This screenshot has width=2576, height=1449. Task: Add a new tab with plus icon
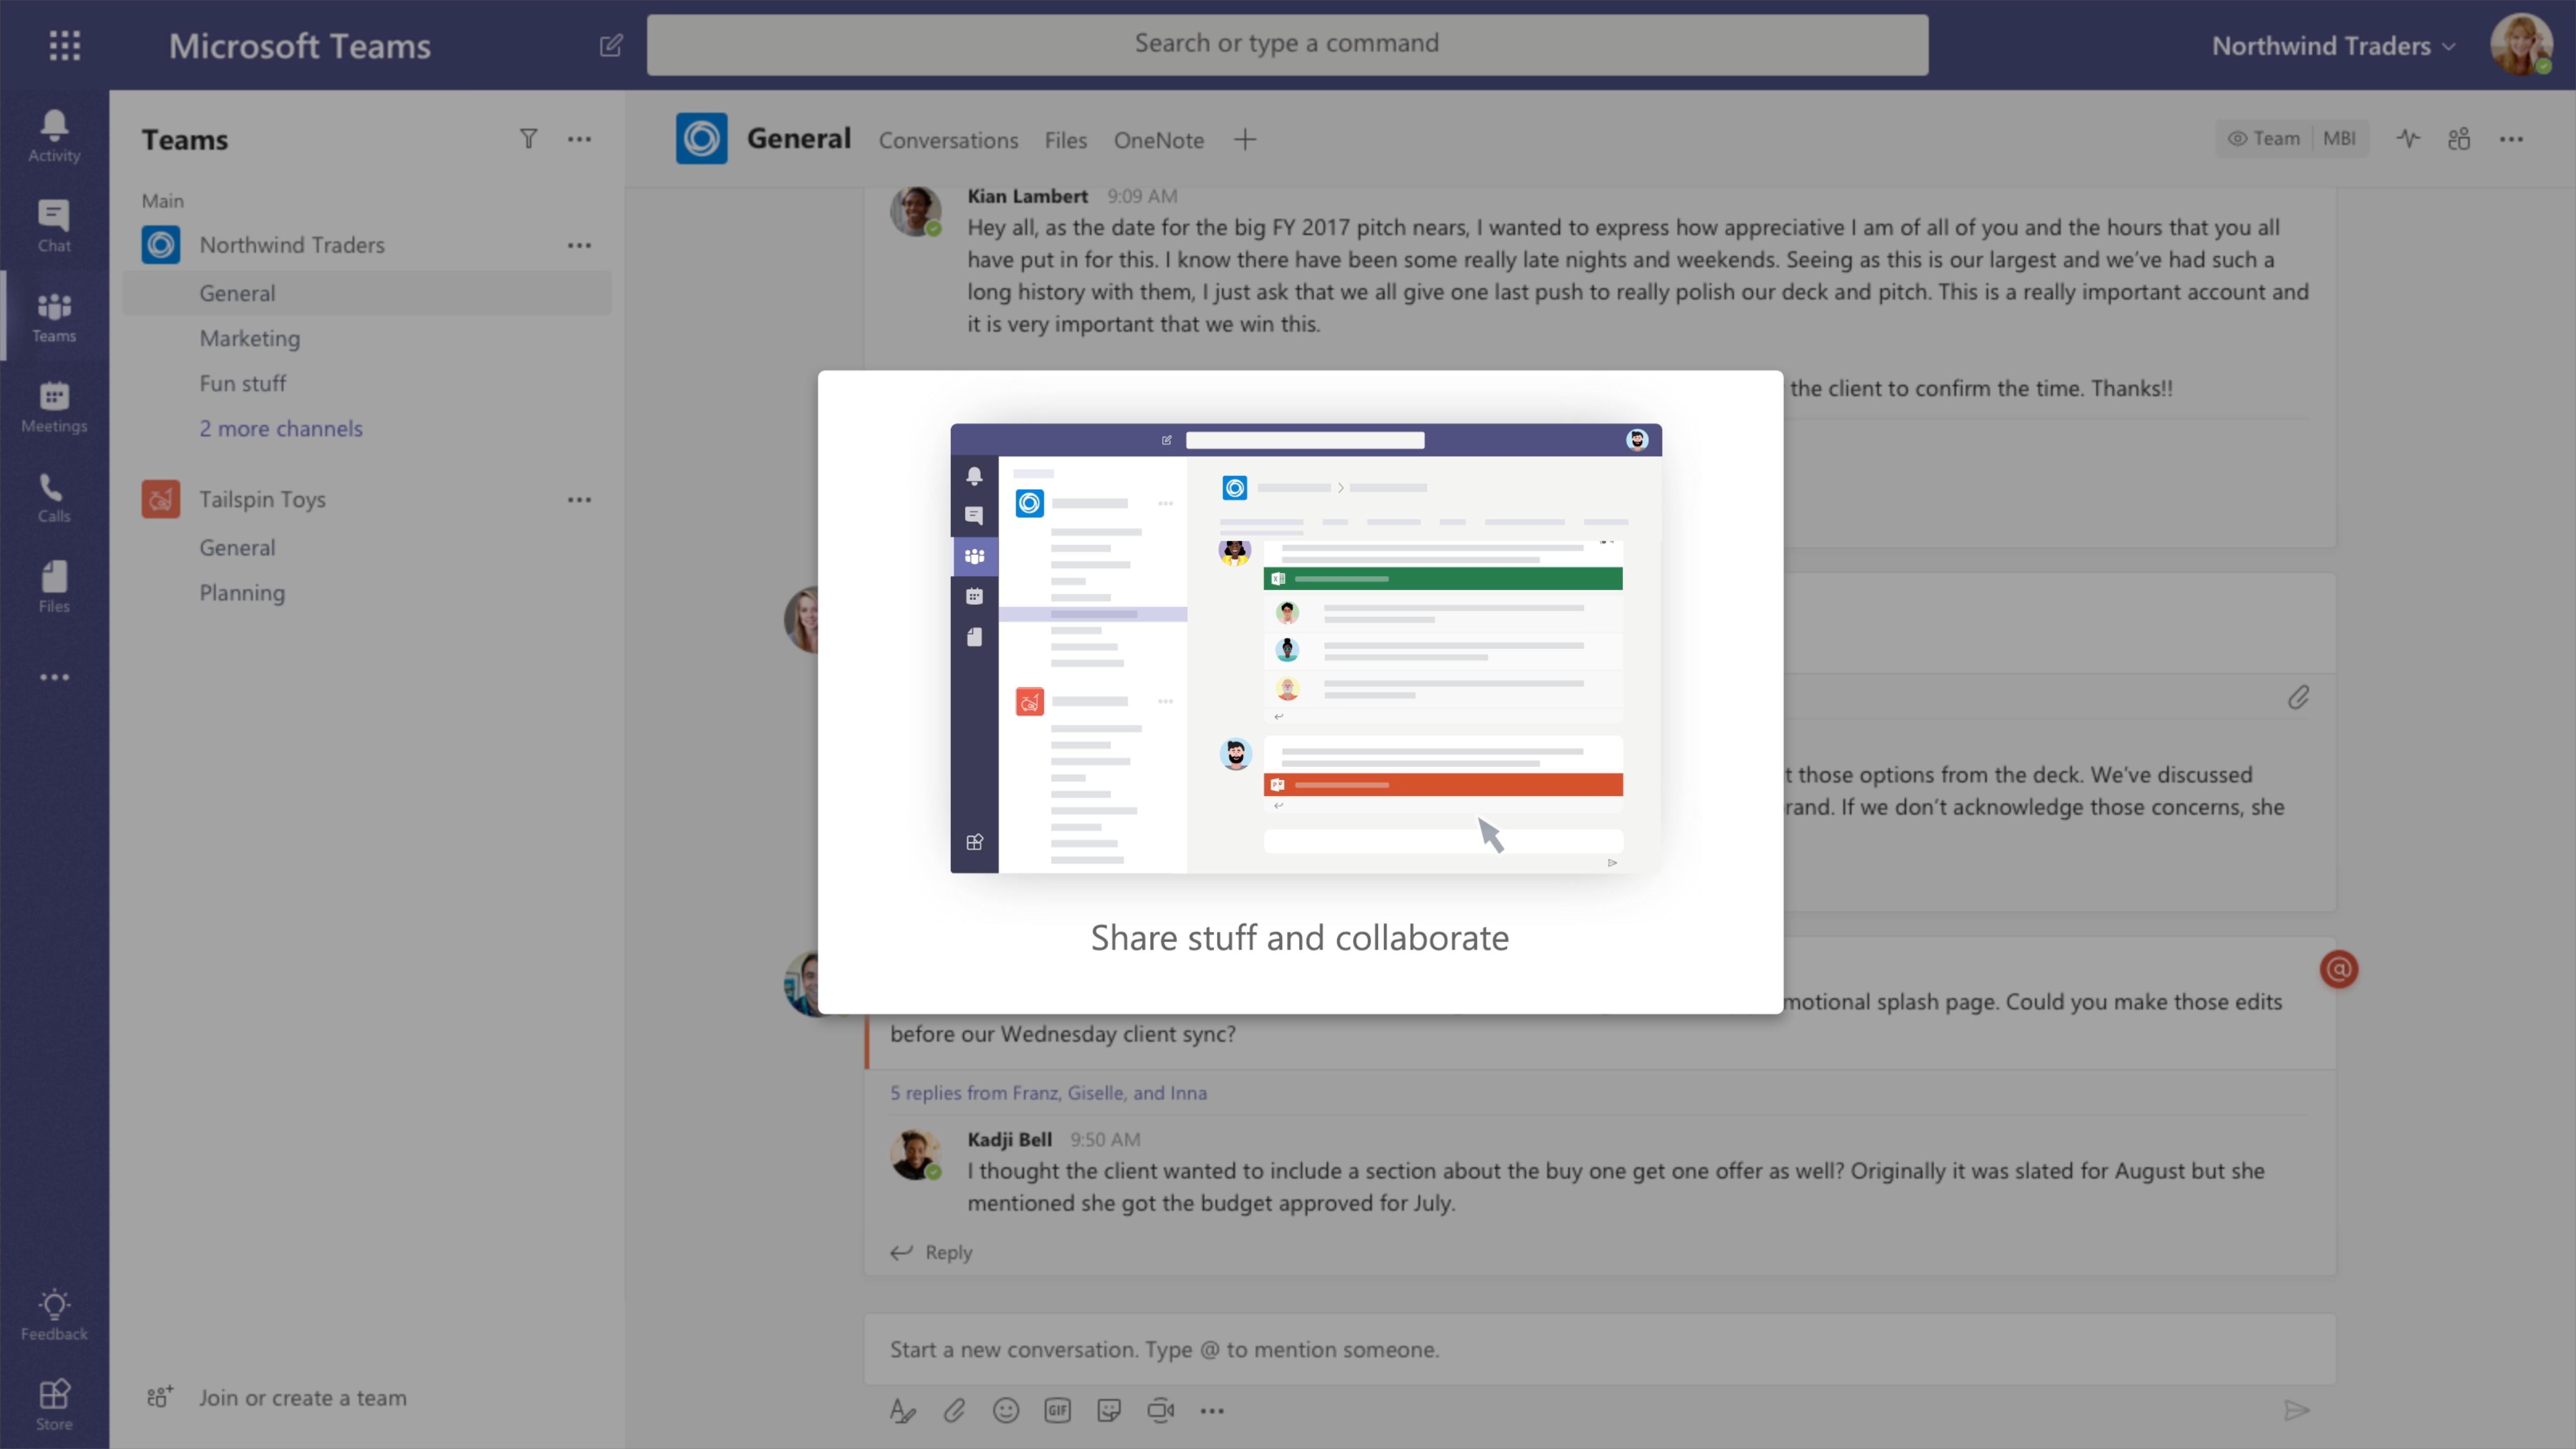pos(1244,140)
